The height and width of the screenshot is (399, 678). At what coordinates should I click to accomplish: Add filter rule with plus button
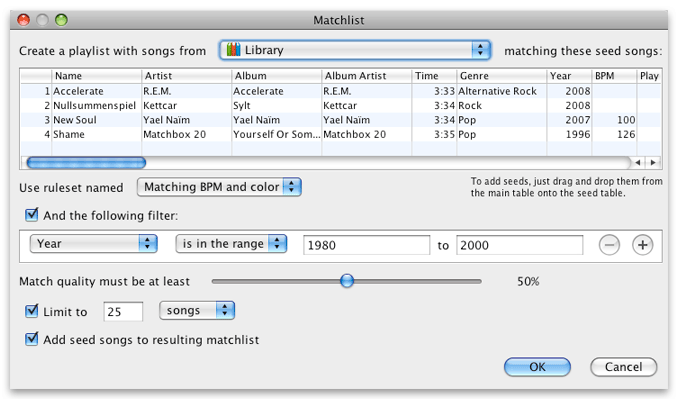tap(643, 245)
